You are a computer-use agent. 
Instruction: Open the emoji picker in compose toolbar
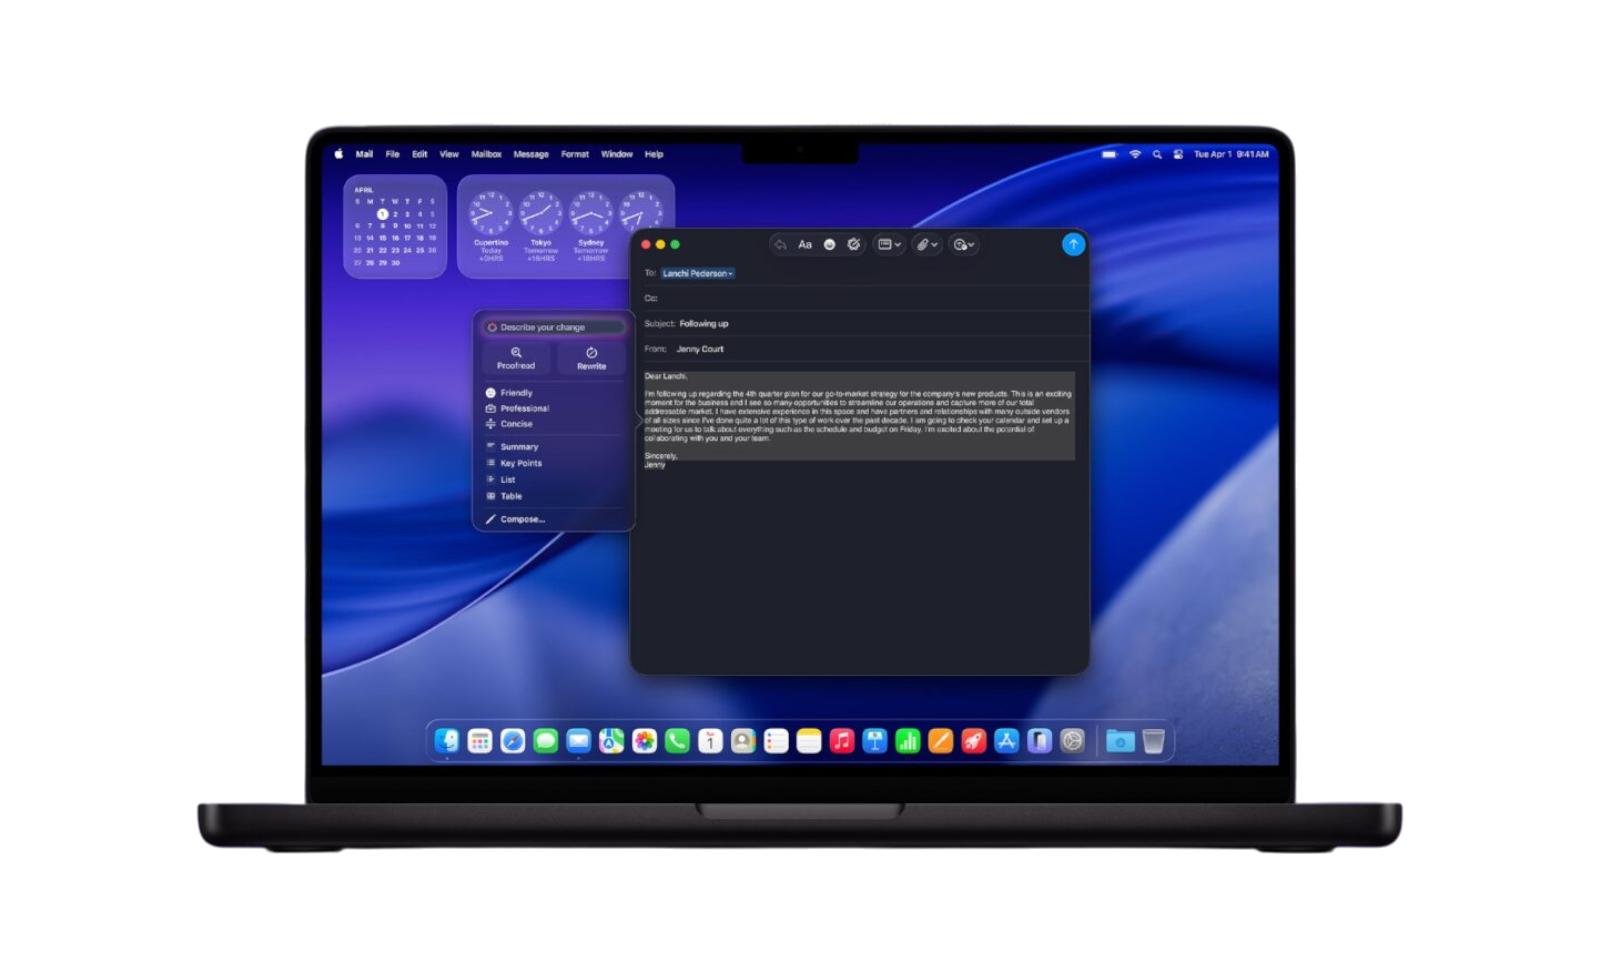[829, 245]
